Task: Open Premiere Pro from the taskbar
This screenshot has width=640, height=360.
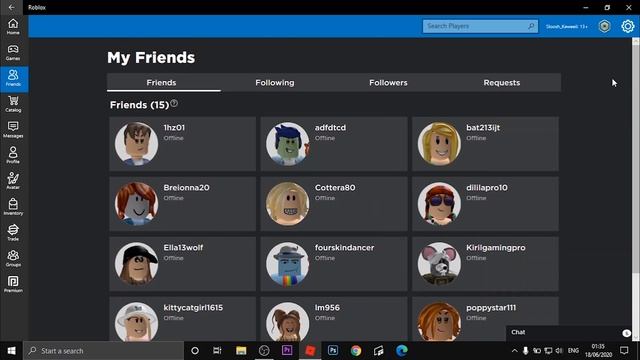Action: pyautogui.click(x=287, y=350)
